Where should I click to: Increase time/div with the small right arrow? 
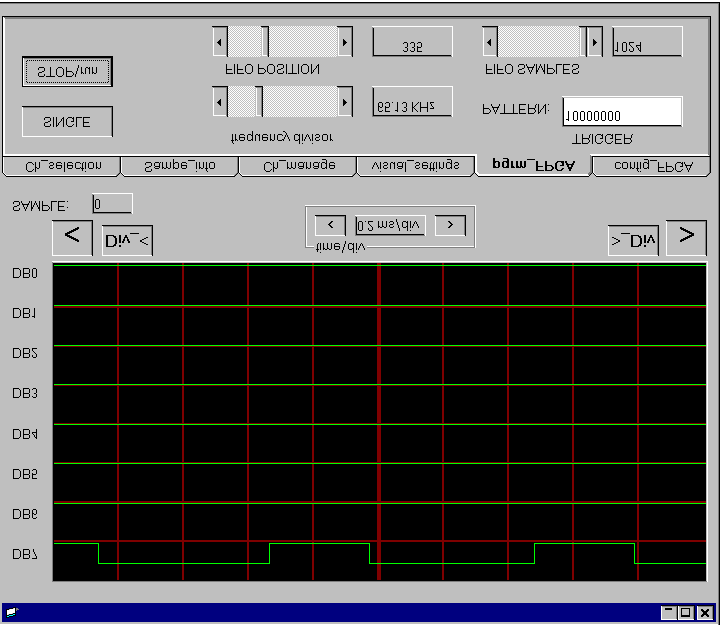450,225
